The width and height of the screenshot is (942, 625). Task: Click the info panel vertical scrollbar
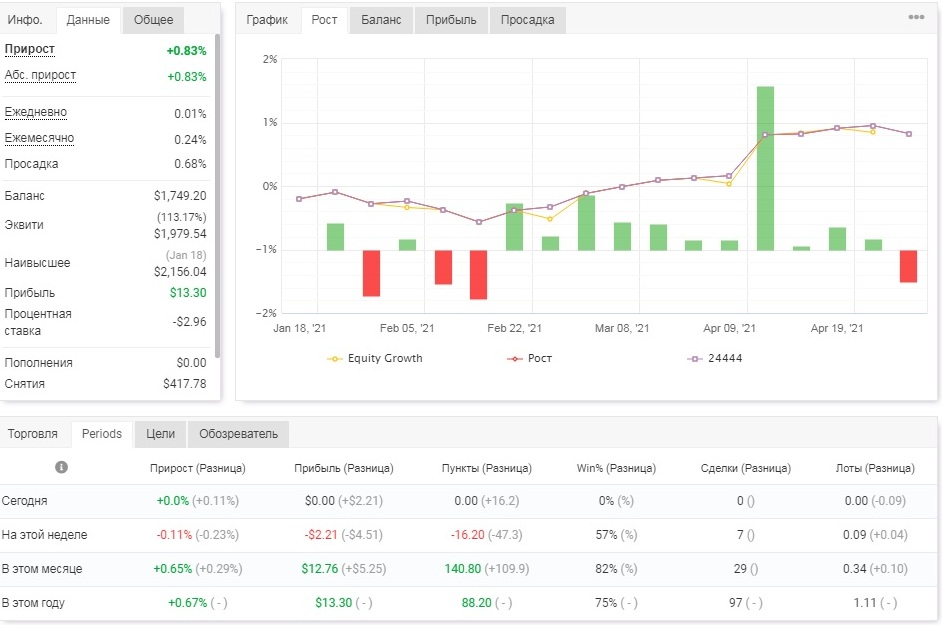pos(217,195)
